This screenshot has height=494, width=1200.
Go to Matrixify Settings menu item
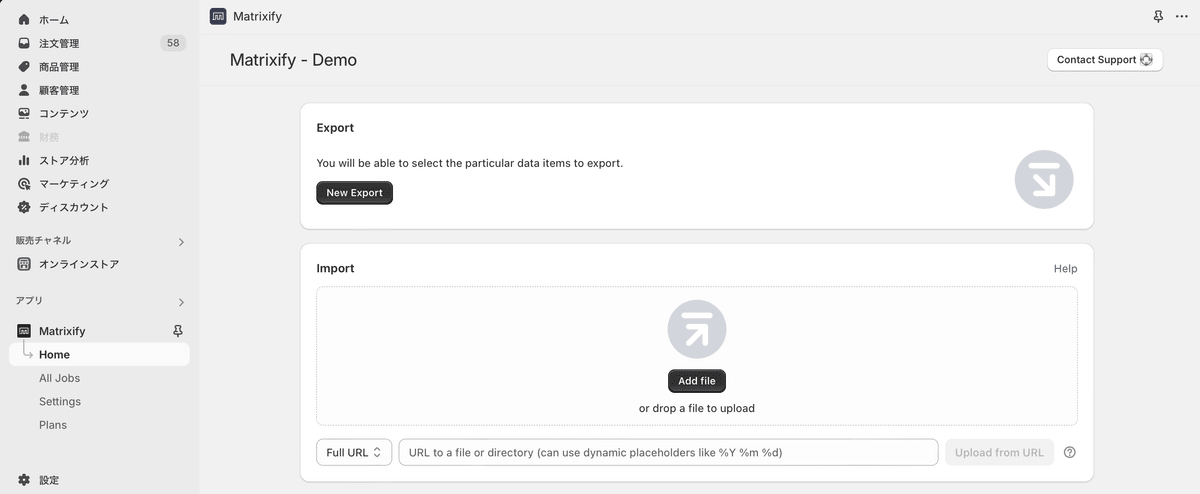click(x=60, y=401)
